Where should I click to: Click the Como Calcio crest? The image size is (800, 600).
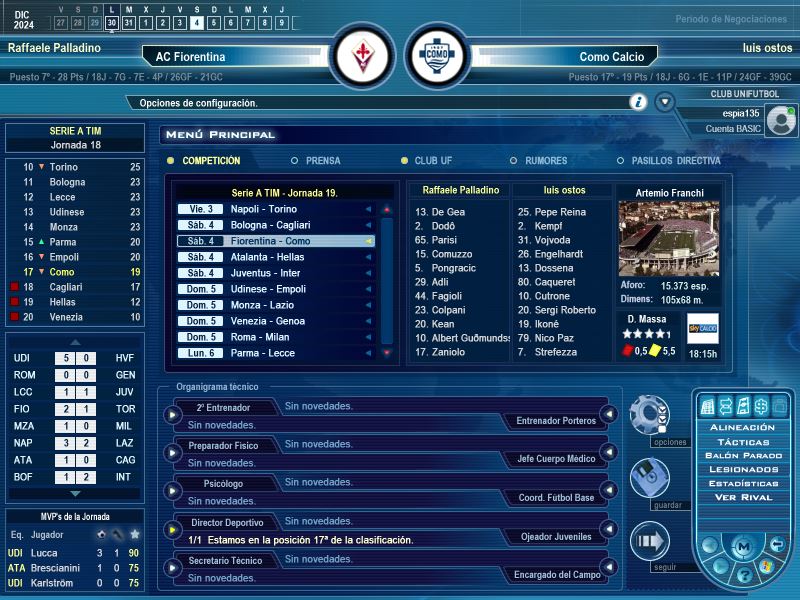point(437,57)
